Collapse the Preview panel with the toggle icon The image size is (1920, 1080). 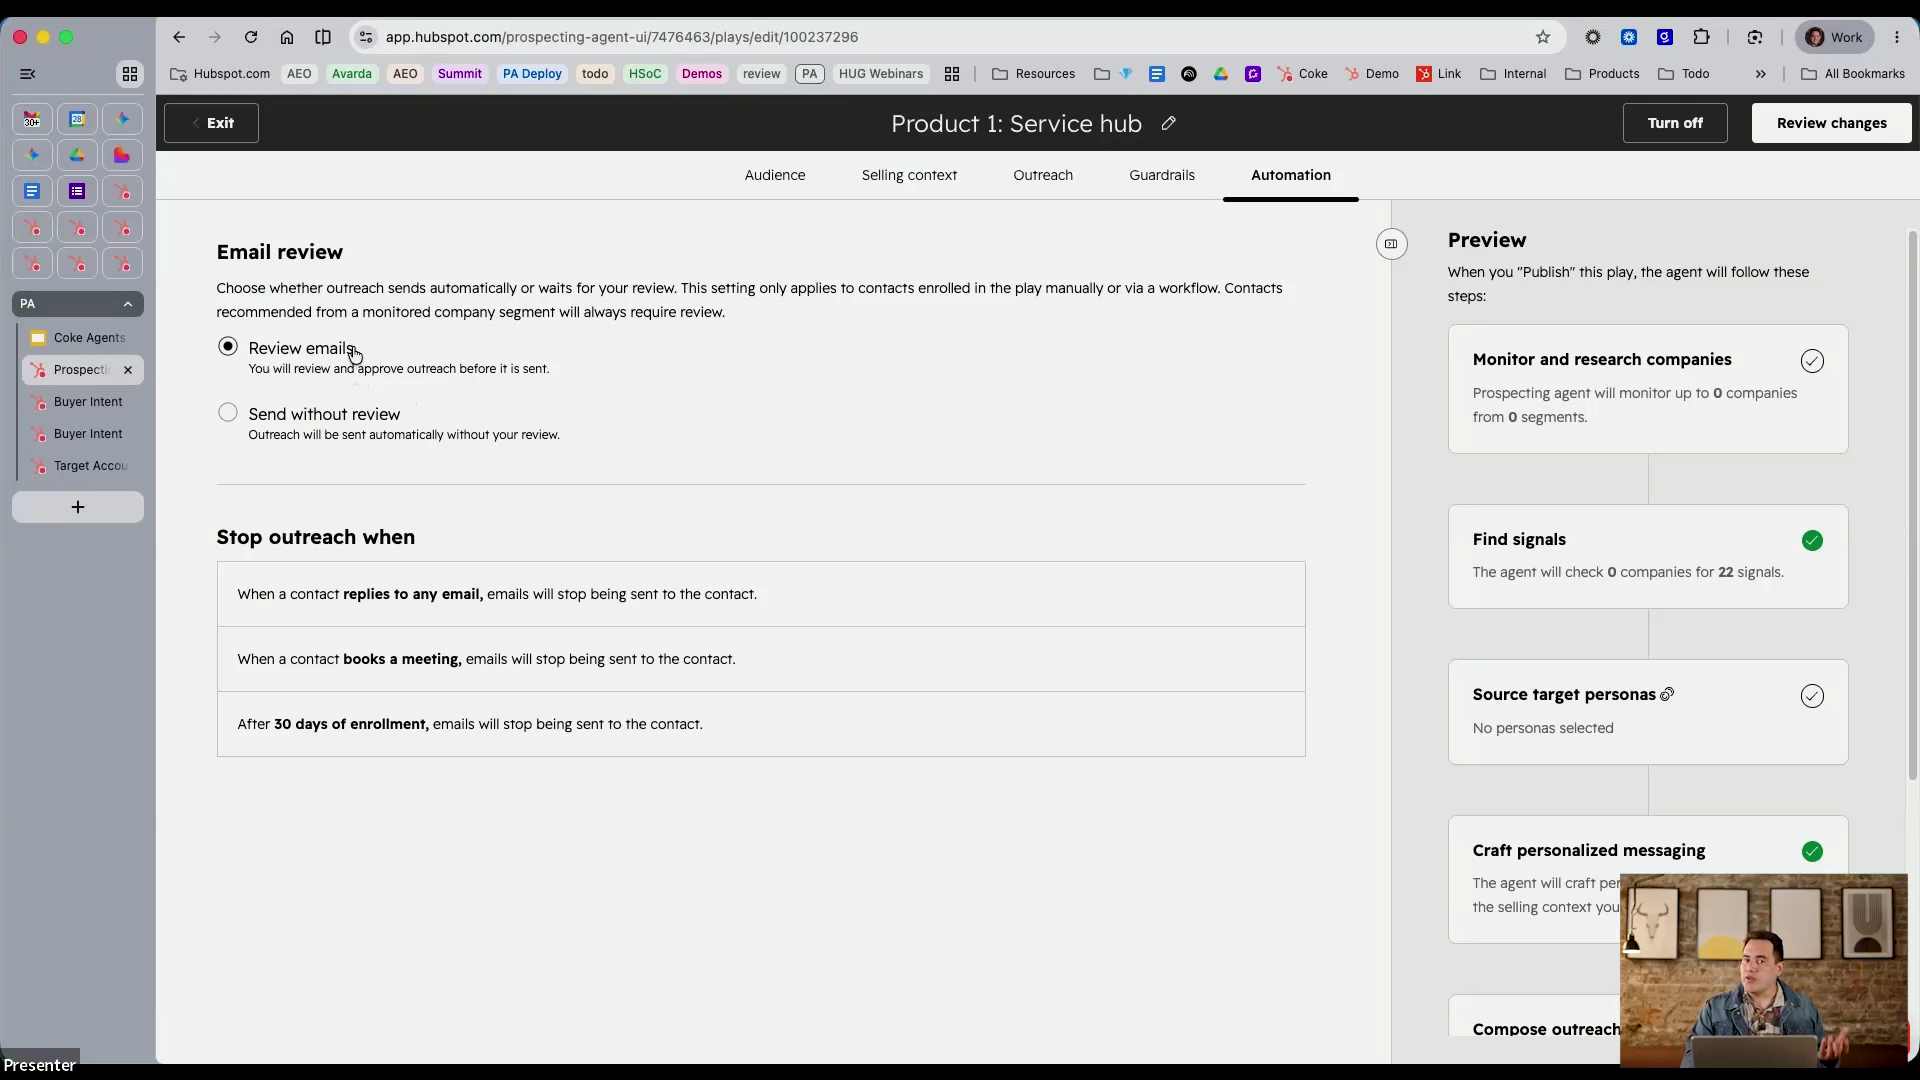(1391, 244)
